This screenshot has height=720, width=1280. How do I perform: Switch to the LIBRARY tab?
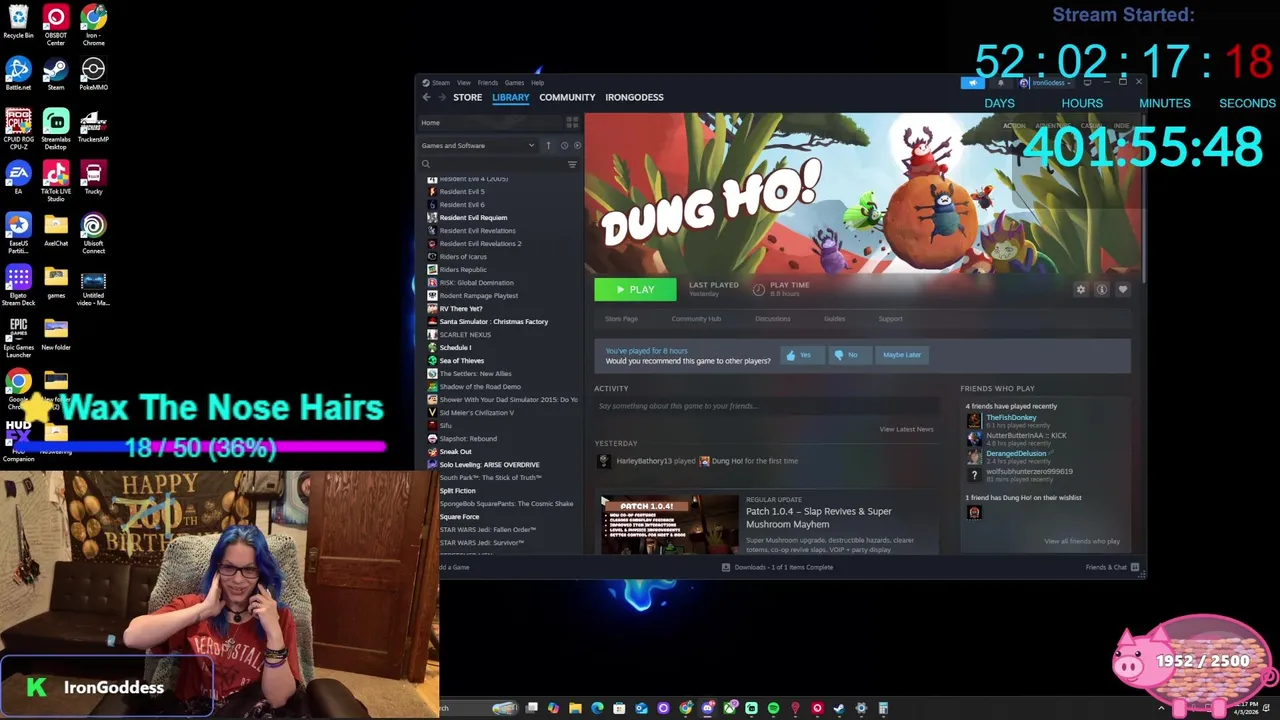(510, 97)
